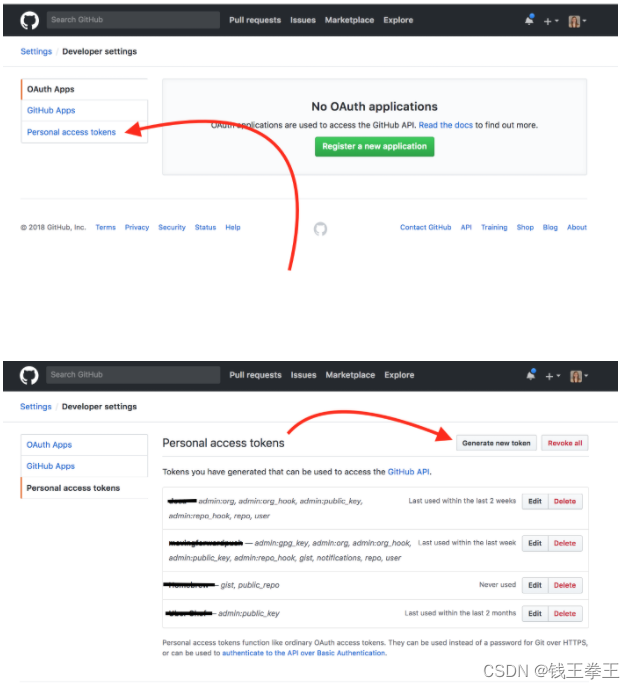Open Marketplace in the top header
The width and height of the screenshot is (635, 689).
point(349,20)
